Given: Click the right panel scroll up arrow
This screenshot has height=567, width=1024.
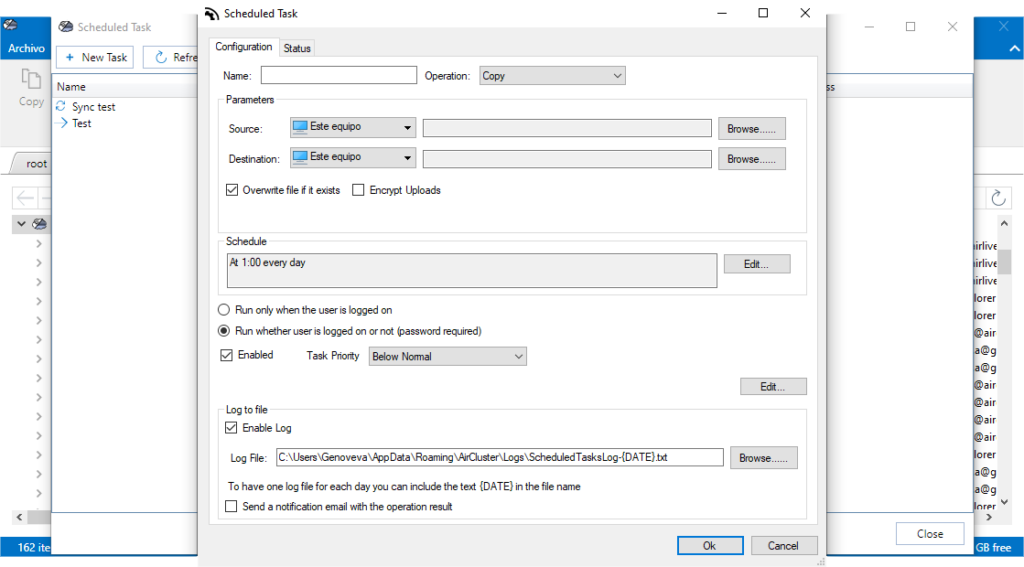Looking at the screenshot, I should (1004, 223).
